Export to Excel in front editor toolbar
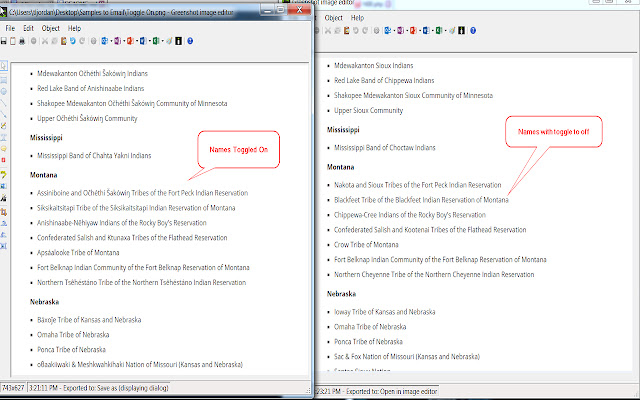 tap(156, 41)
